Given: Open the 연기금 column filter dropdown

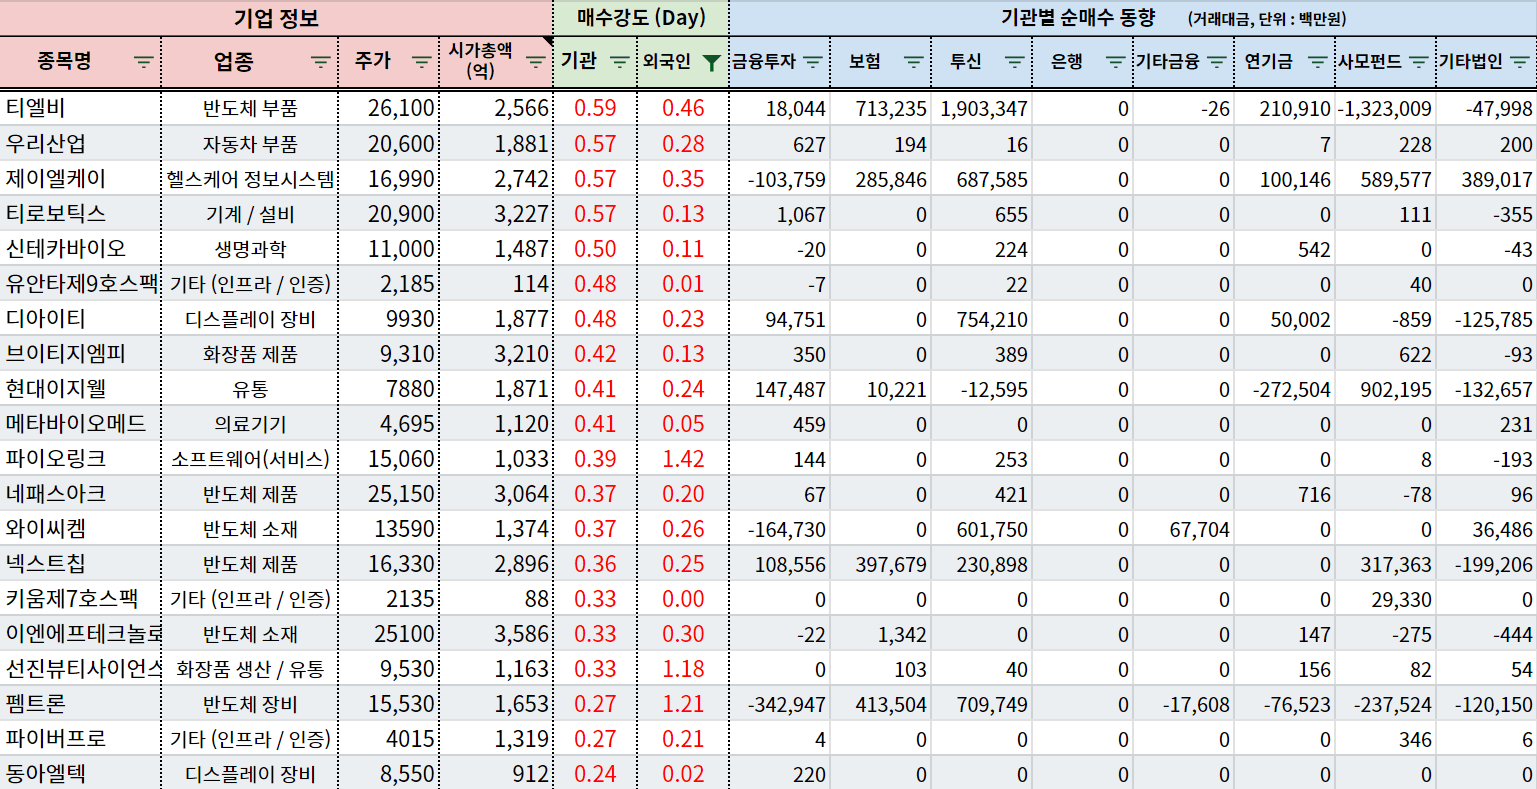Looking at the screenshot, I should coord(1317,62).
